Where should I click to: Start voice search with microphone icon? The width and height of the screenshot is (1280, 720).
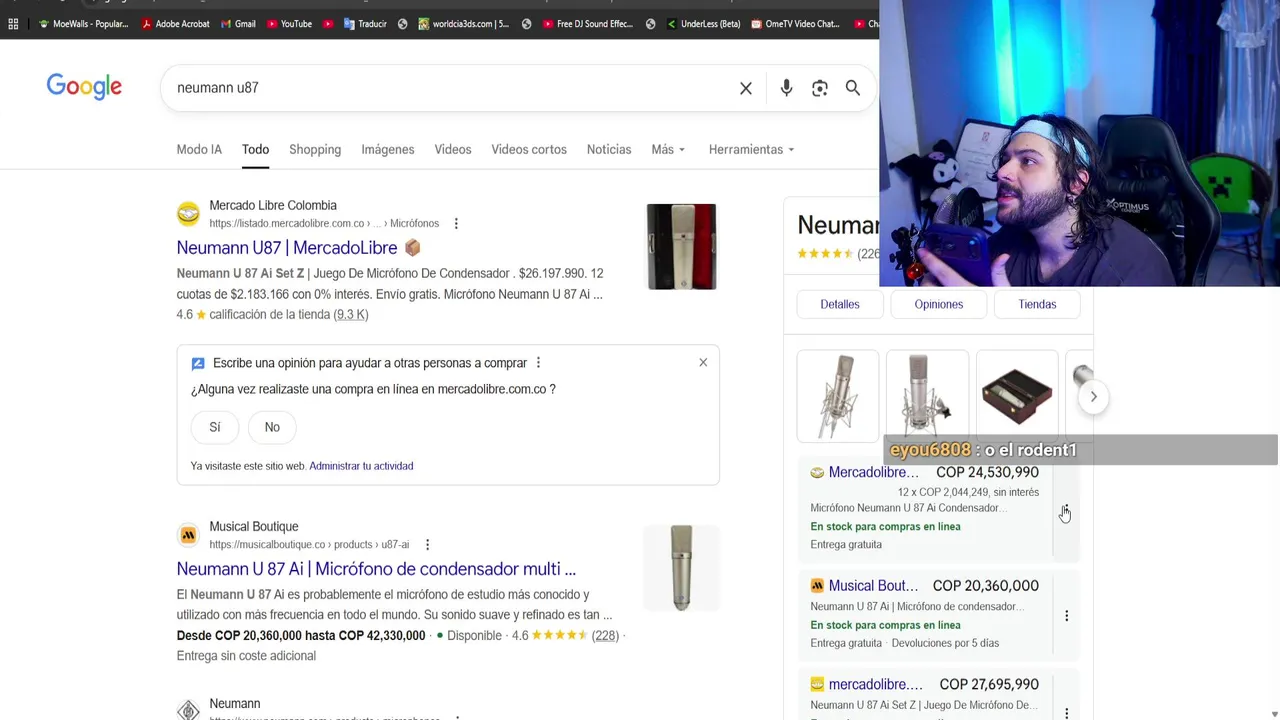pos(786,88)
